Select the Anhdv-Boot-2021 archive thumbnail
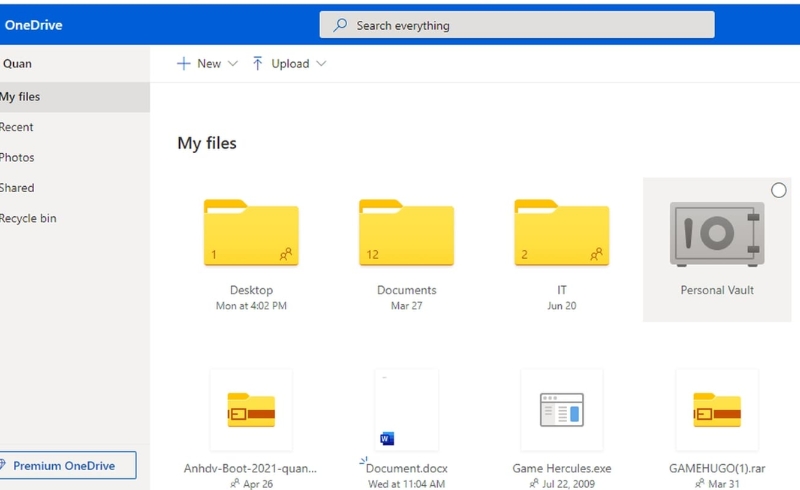The width and height of the screenshot is (800, 490). [x=251, y=410]
